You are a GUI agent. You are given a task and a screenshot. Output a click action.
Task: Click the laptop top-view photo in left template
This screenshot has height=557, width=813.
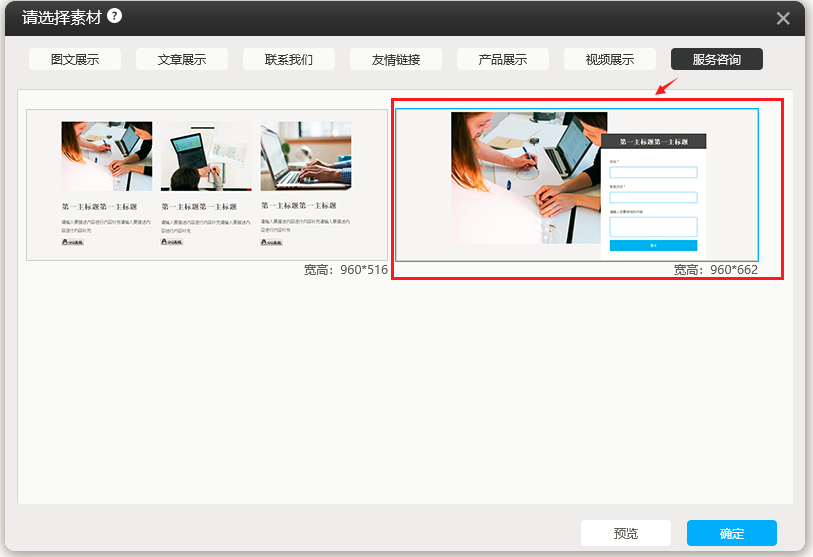[x=206, y=156]
